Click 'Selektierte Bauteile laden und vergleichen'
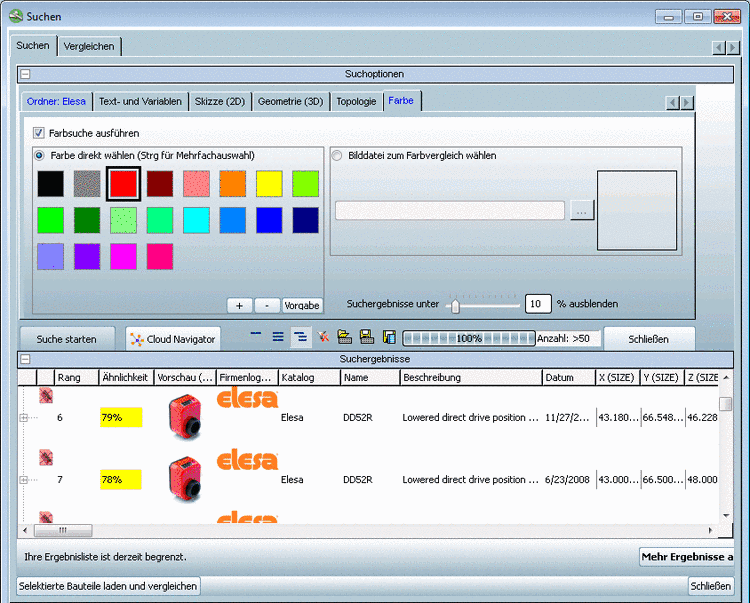 [x=109, y=586]
